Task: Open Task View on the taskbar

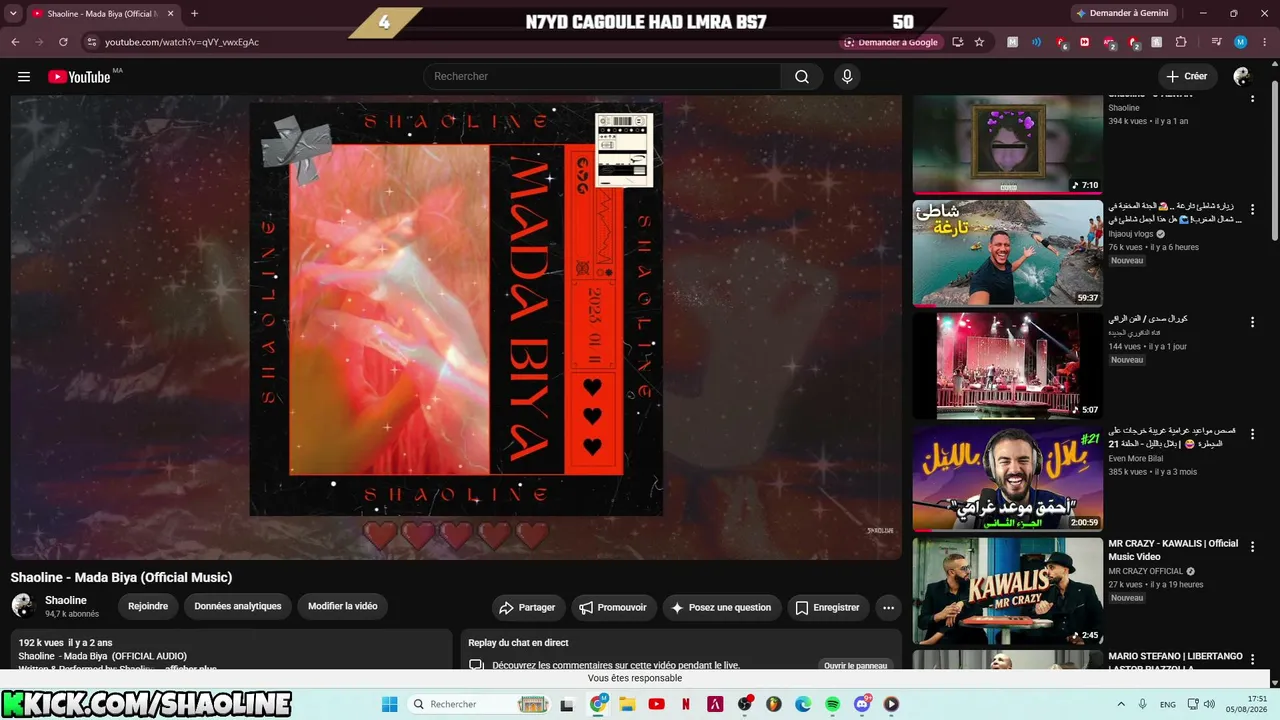Action: coord(568,704)
